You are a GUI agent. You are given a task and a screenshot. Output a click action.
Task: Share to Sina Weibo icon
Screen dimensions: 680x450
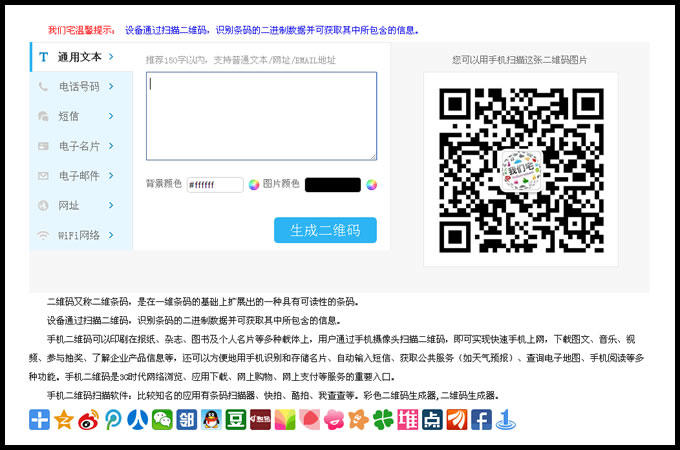coord(88,420)
